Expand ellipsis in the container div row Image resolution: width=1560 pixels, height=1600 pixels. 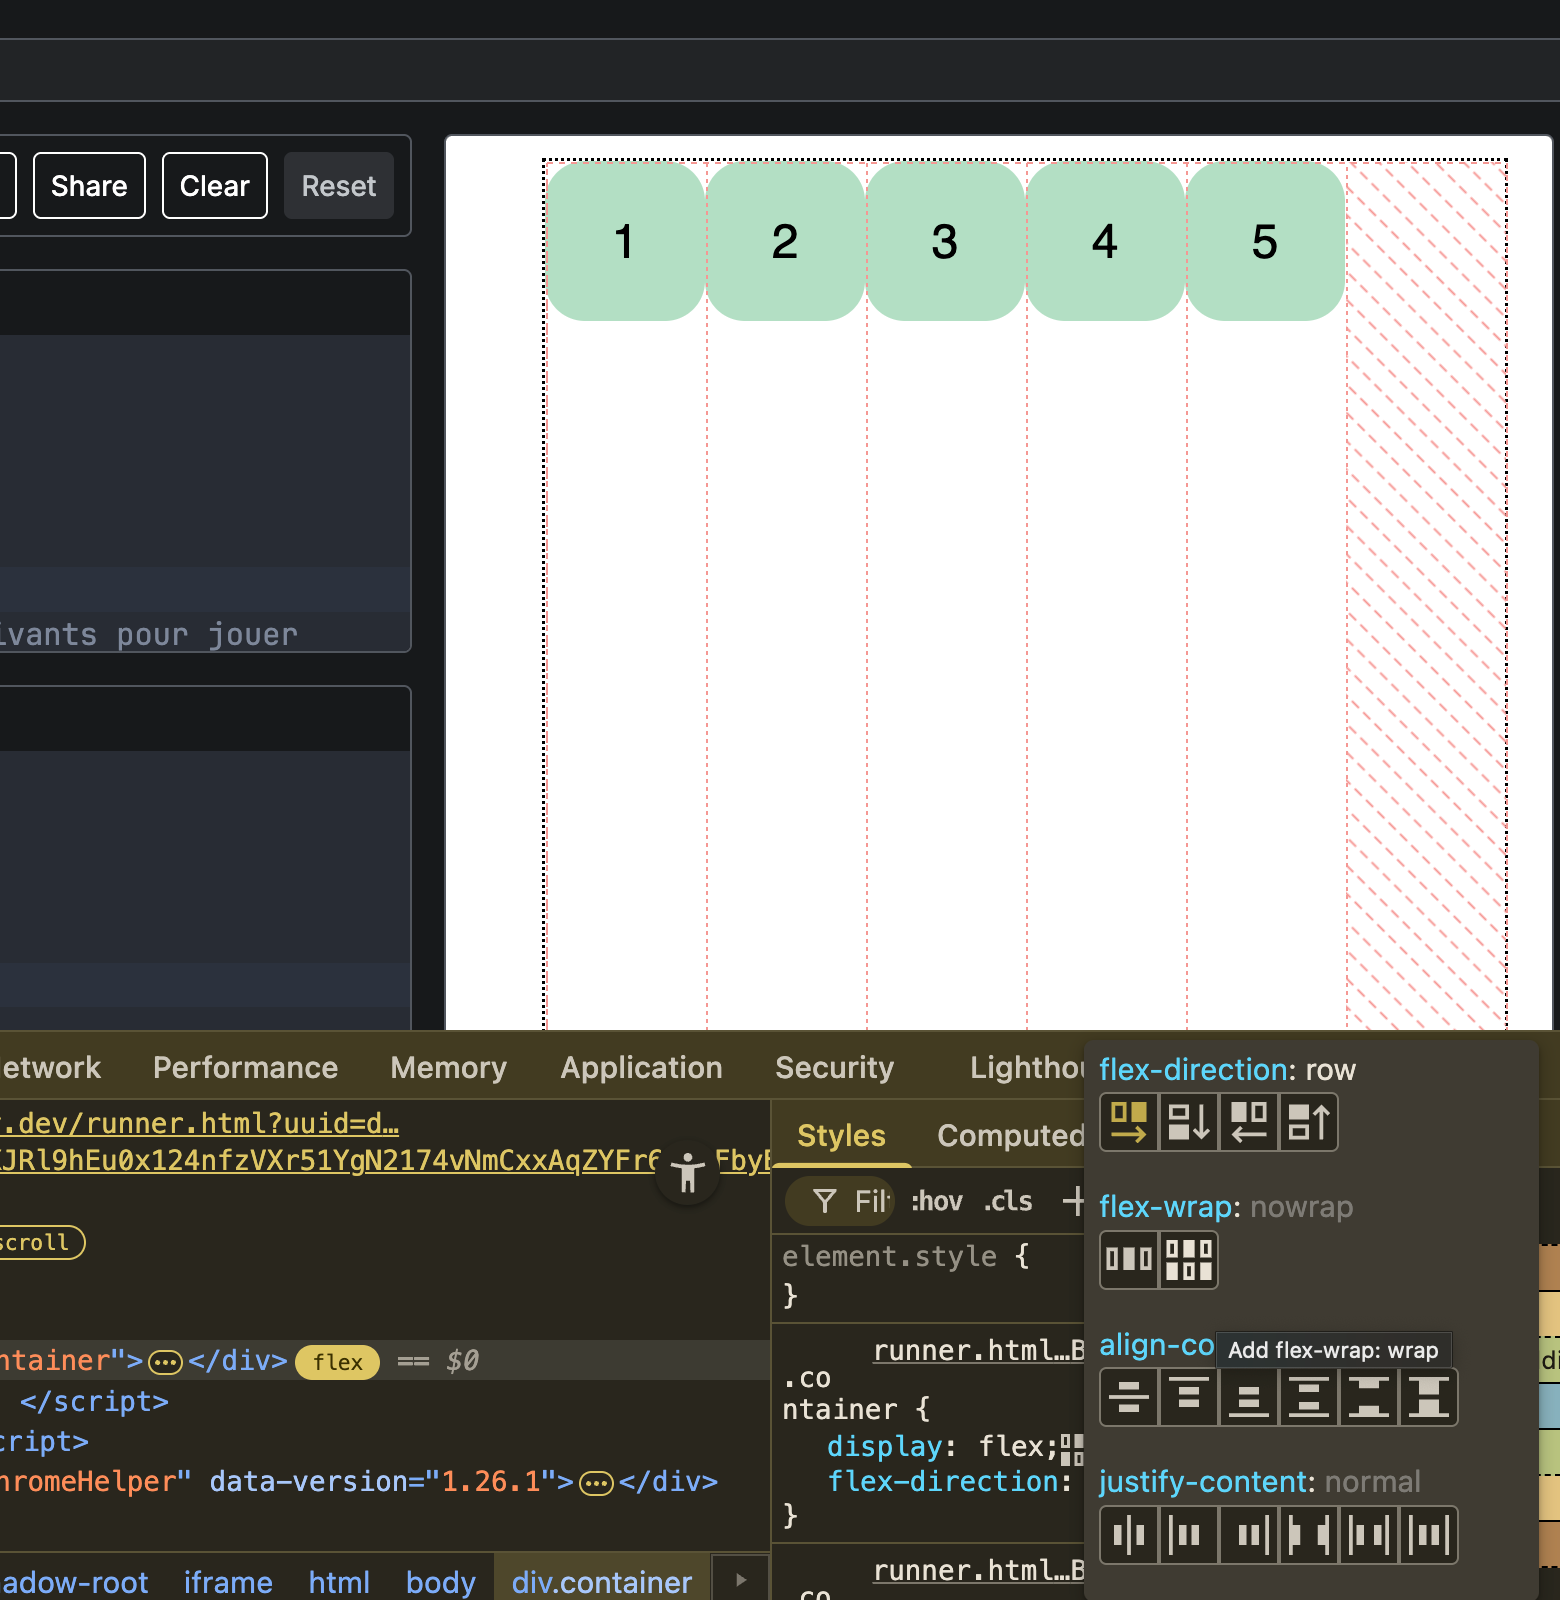click(165, 1362)
